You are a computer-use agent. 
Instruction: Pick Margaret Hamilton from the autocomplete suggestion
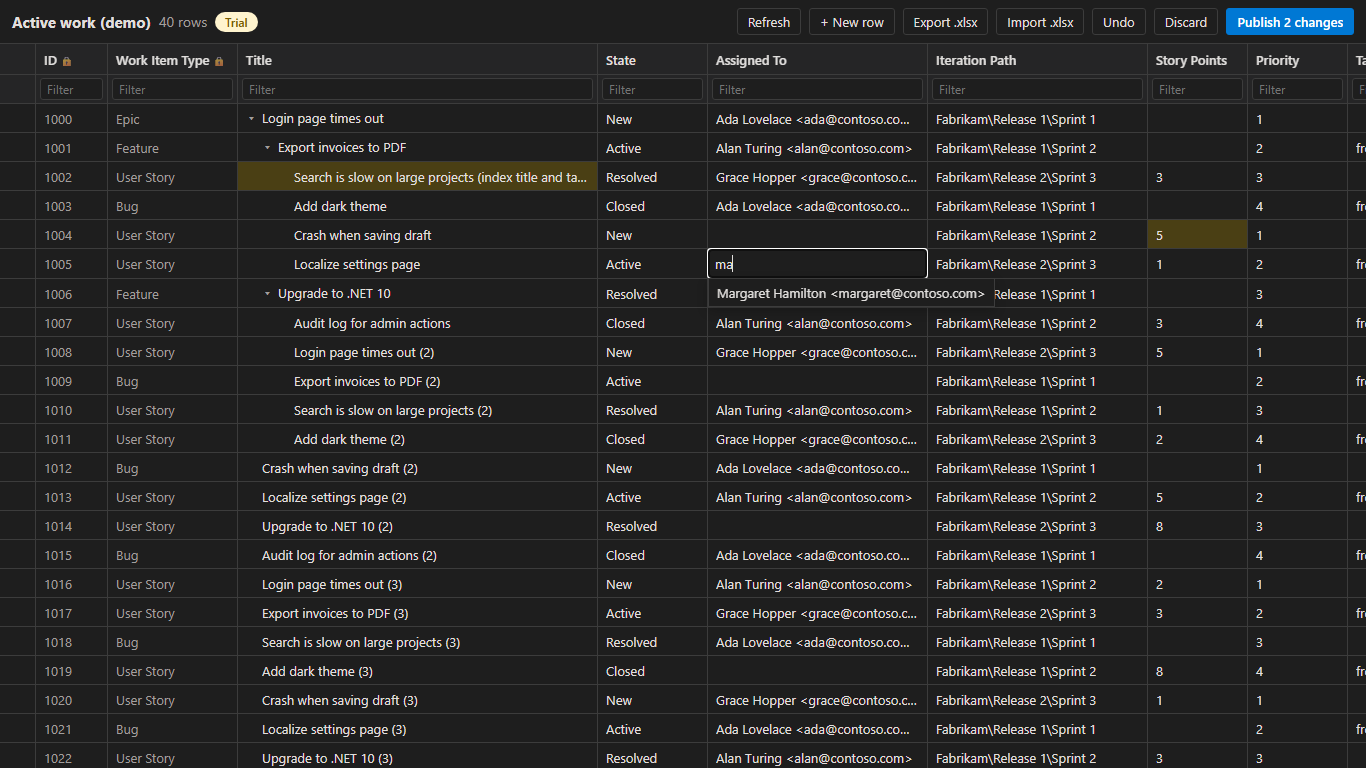pos(851,294)
